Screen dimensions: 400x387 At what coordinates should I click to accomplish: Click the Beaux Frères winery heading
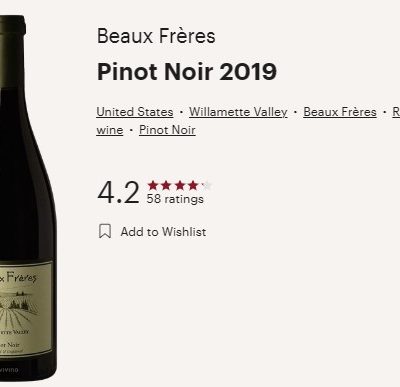156,36
